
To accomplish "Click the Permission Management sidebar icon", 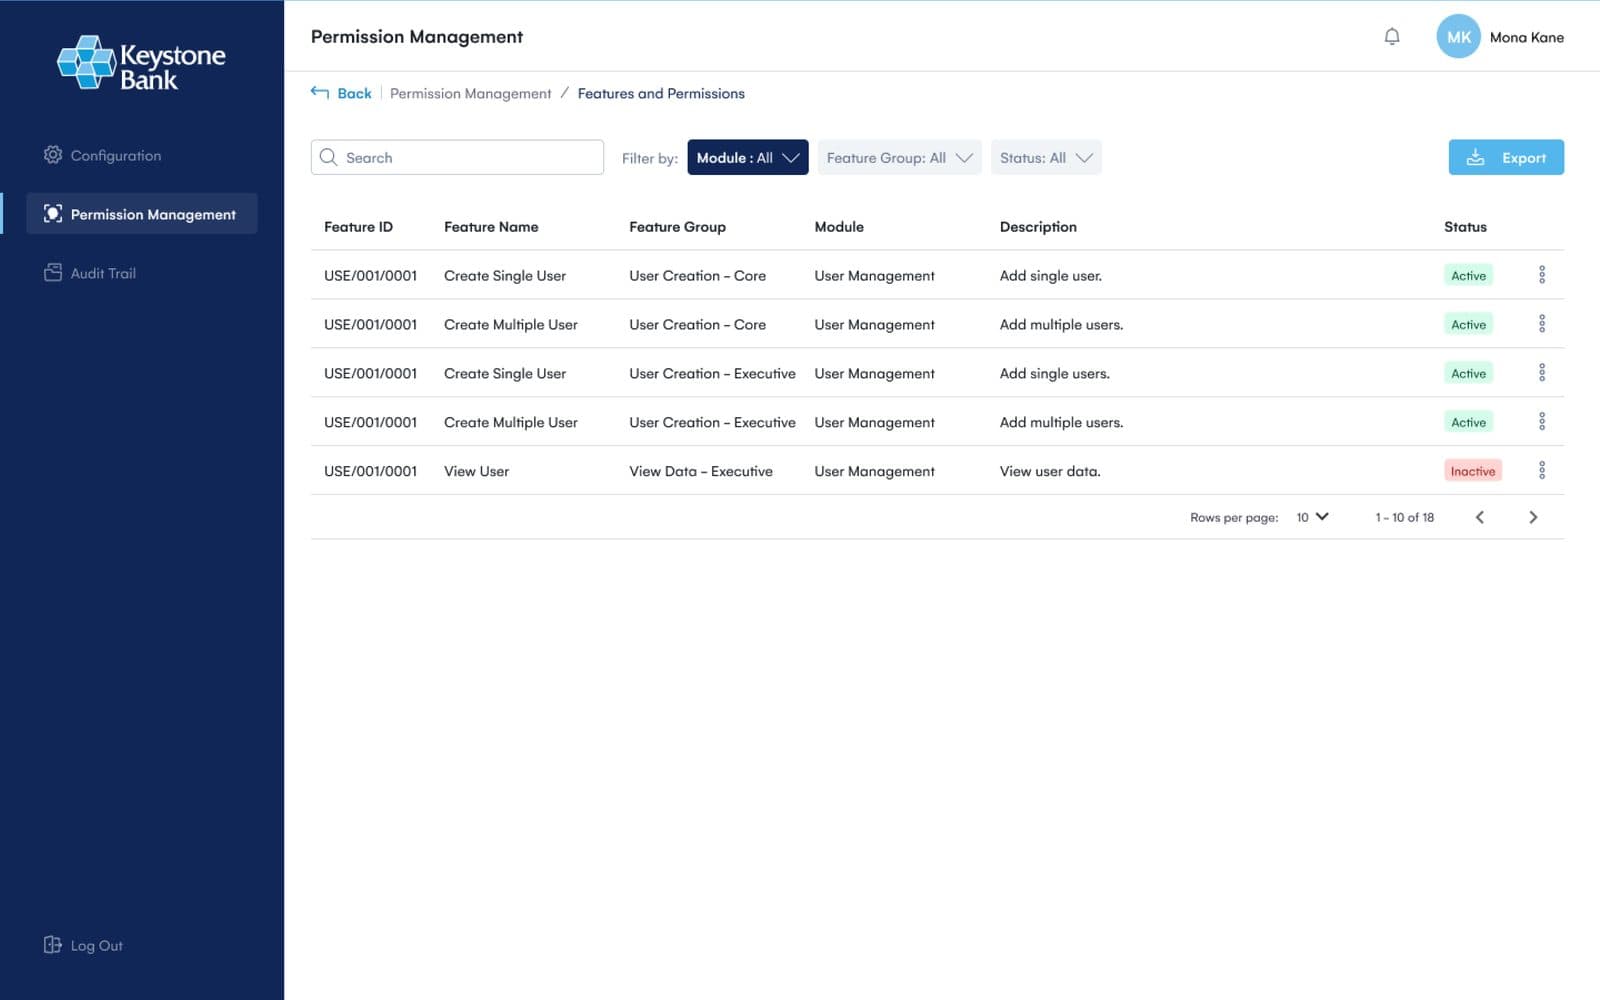I will click(x=53, y=214).
